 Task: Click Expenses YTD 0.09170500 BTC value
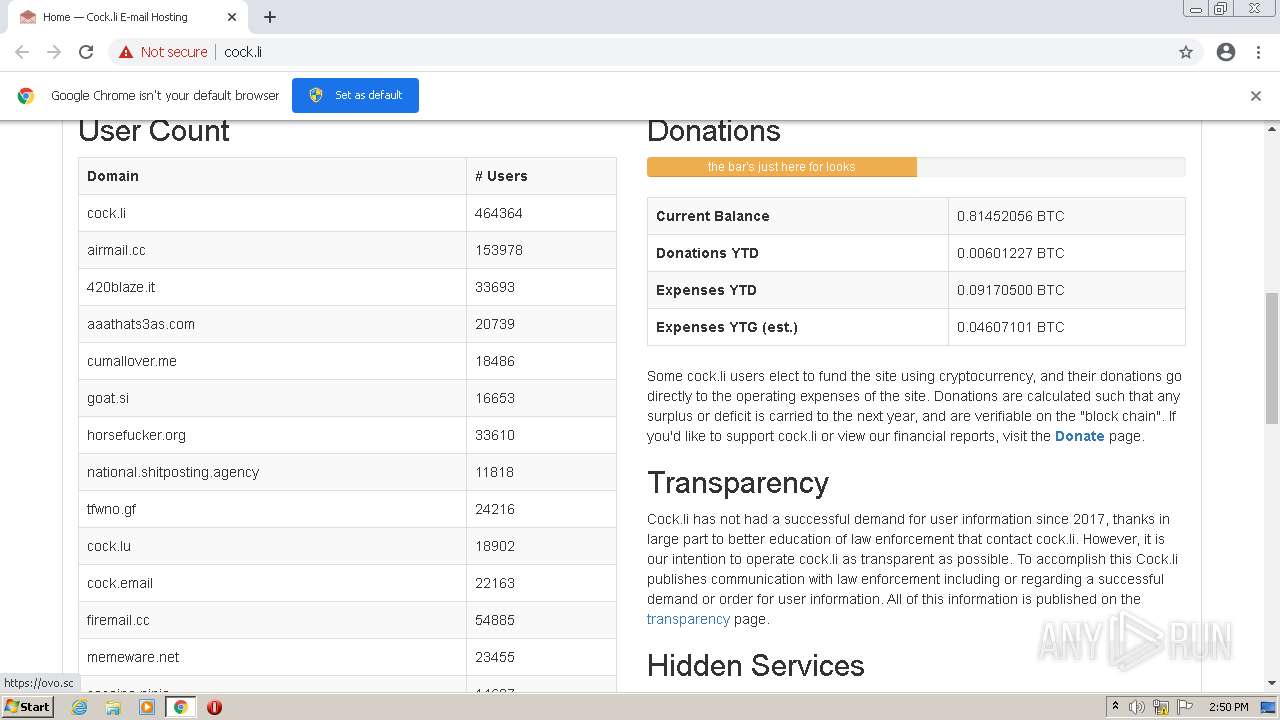click(x=1010, y=290)
